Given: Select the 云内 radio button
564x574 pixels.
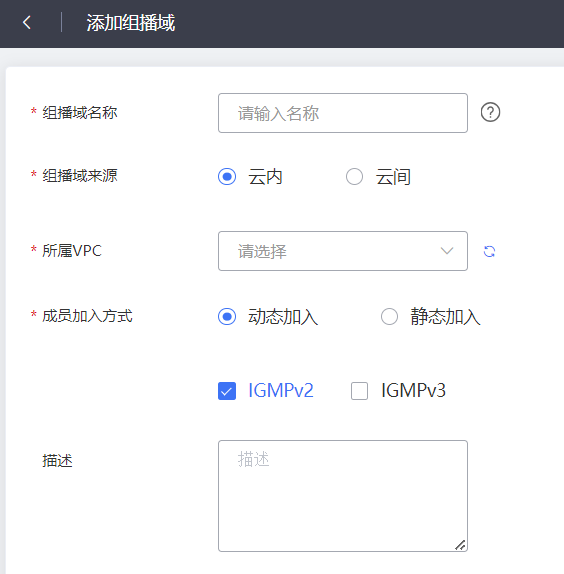Looking at the screenshot, I should [227, 177].
